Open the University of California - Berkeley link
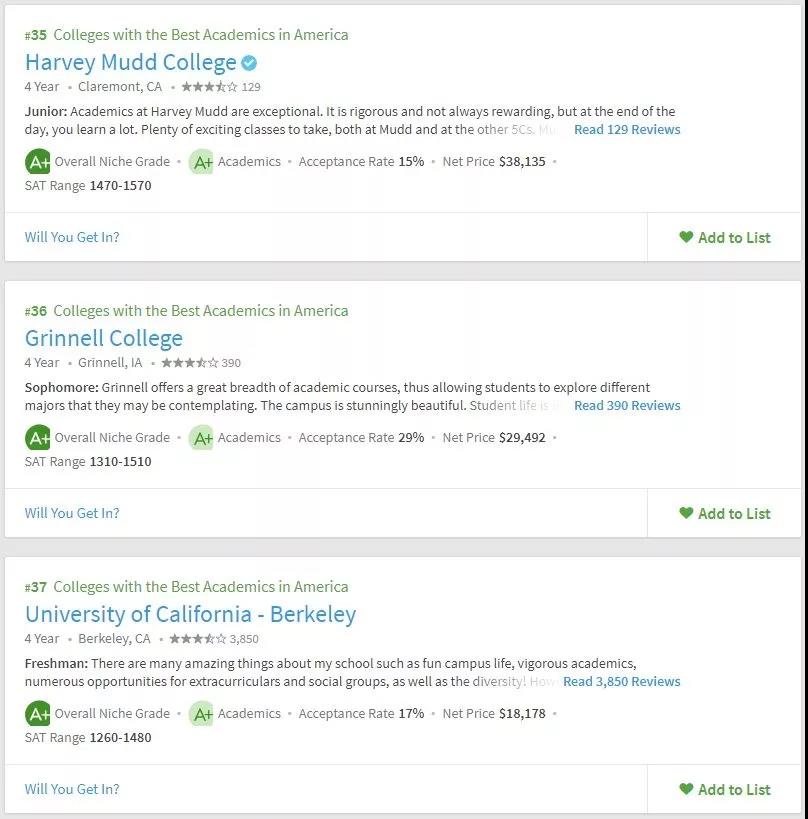The image size is (808, 819). 191,614
